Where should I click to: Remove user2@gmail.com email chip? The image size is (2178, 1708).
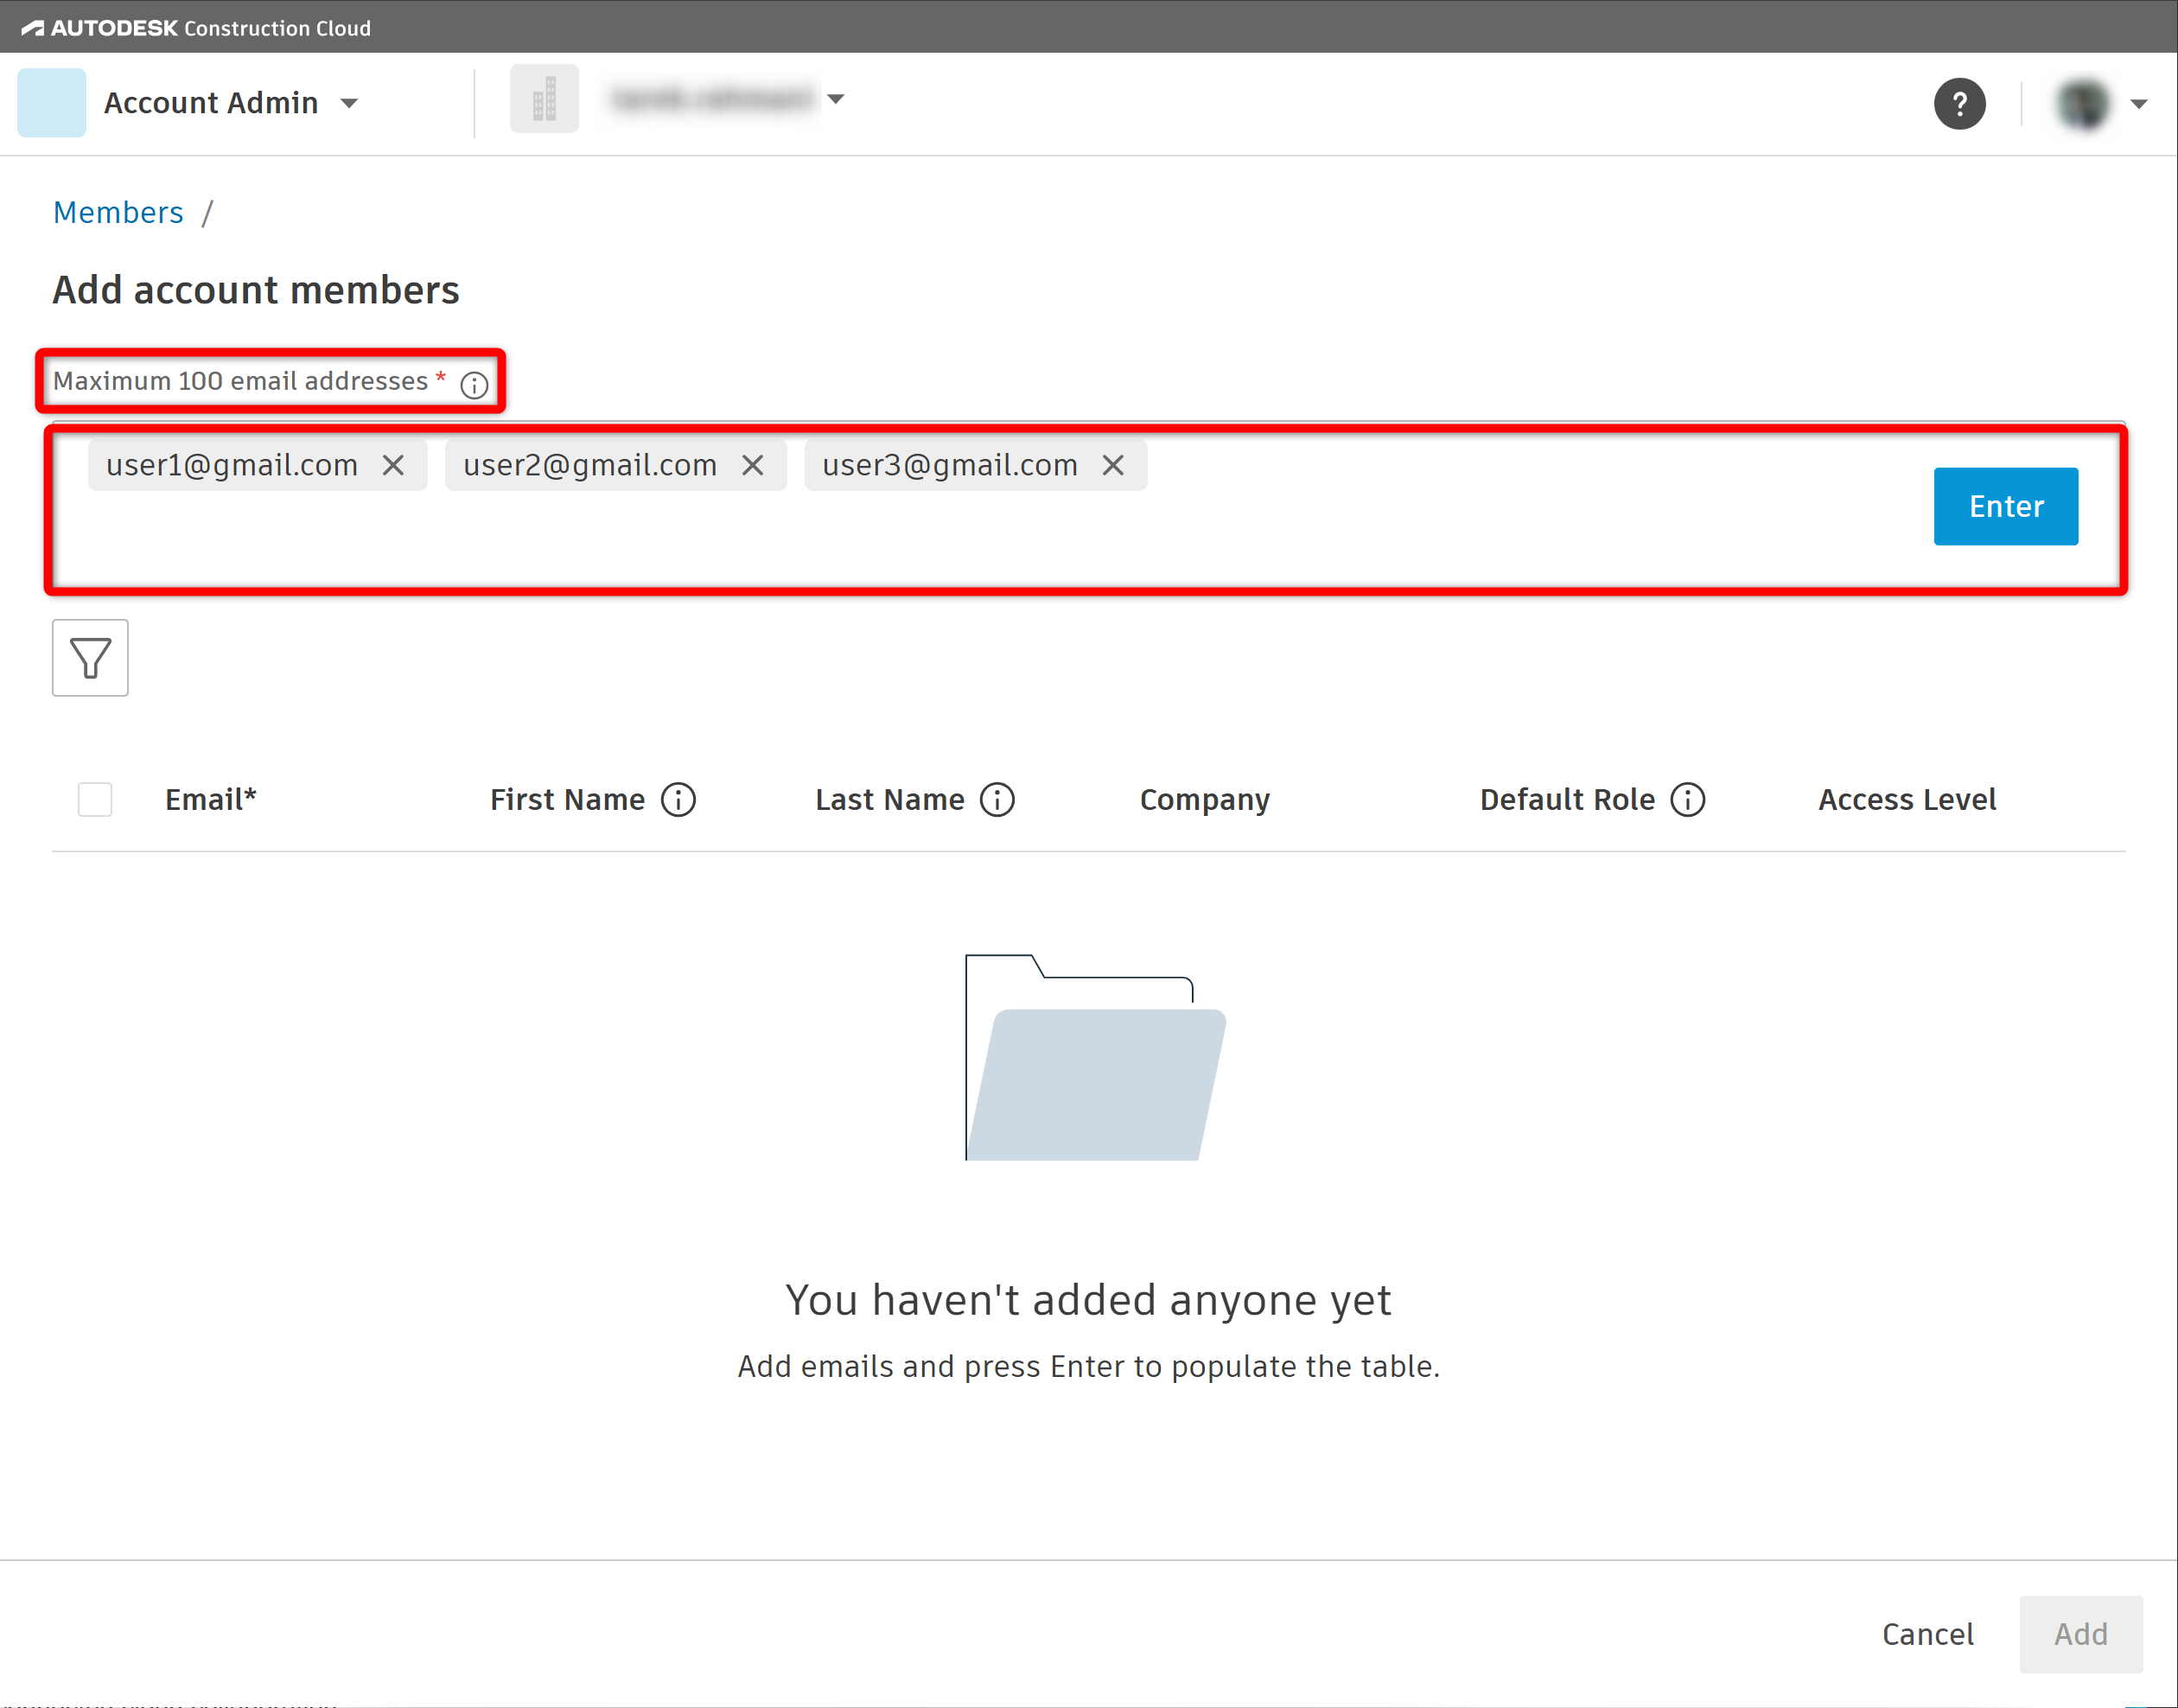(x=753, y=466)
